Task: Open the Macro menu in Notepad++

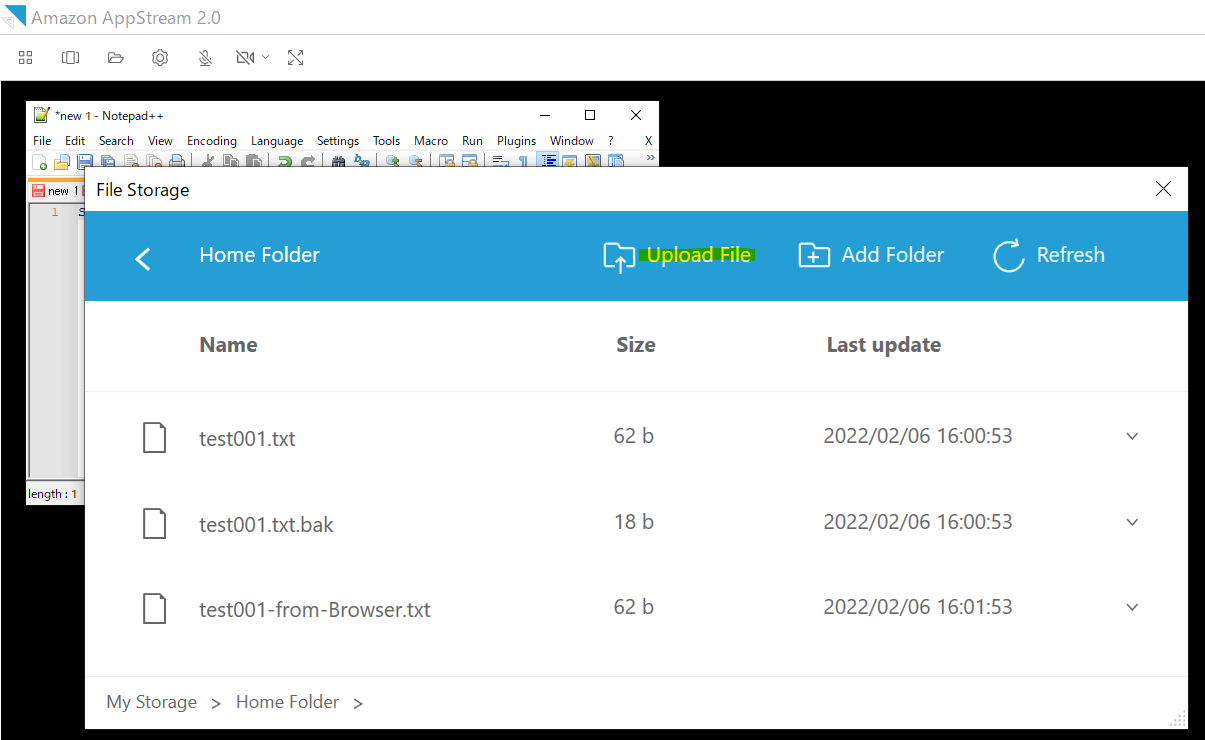Action: tap(431, 141)
